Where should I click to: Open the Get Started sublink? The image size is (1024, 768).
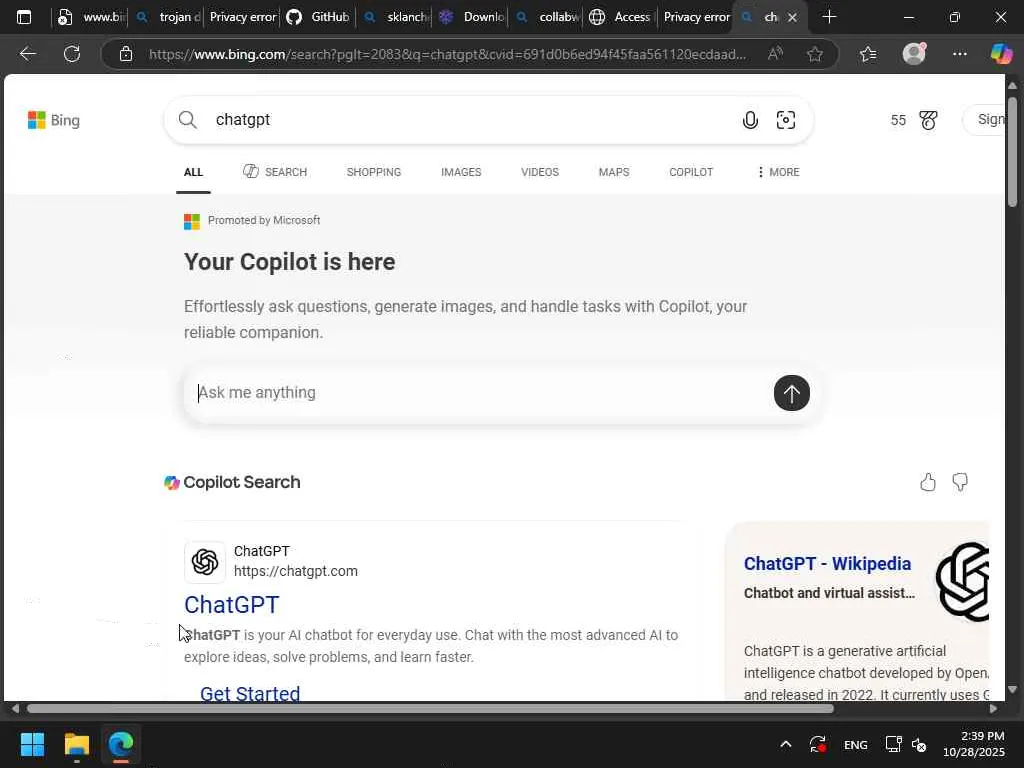(250, 693)
